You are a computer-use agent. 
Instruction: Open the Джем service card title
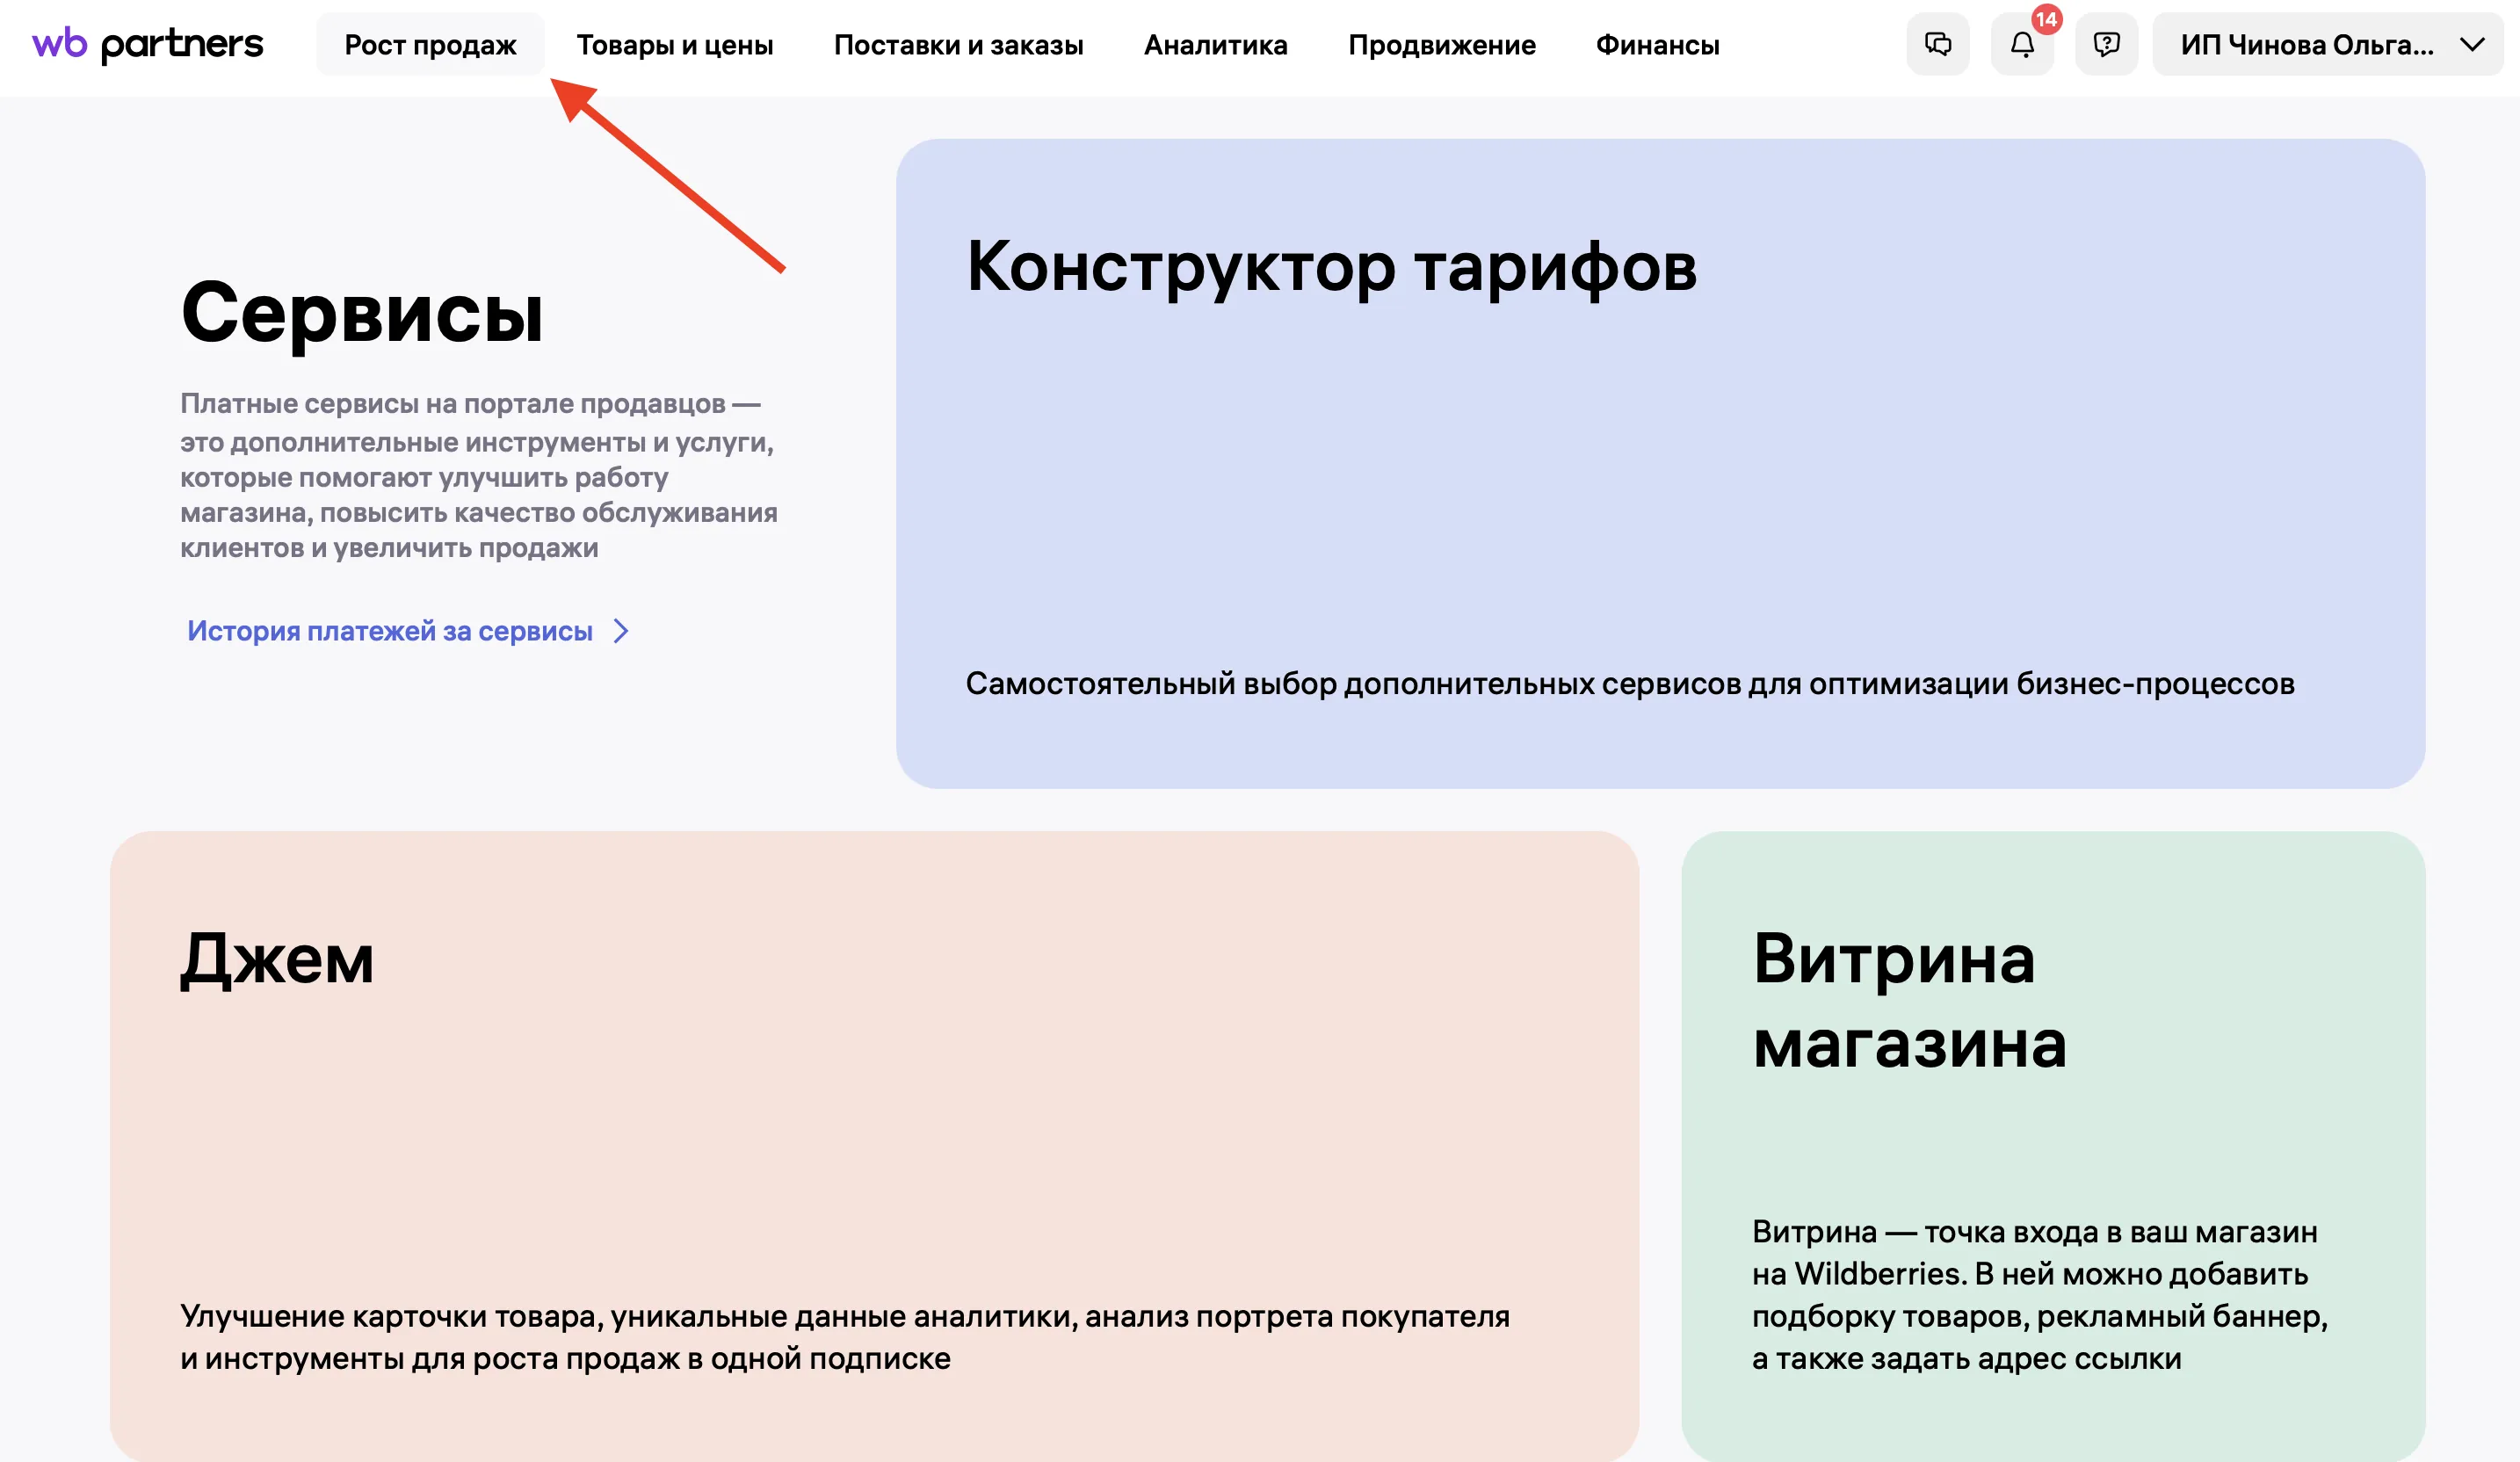[x=277, y=958]
